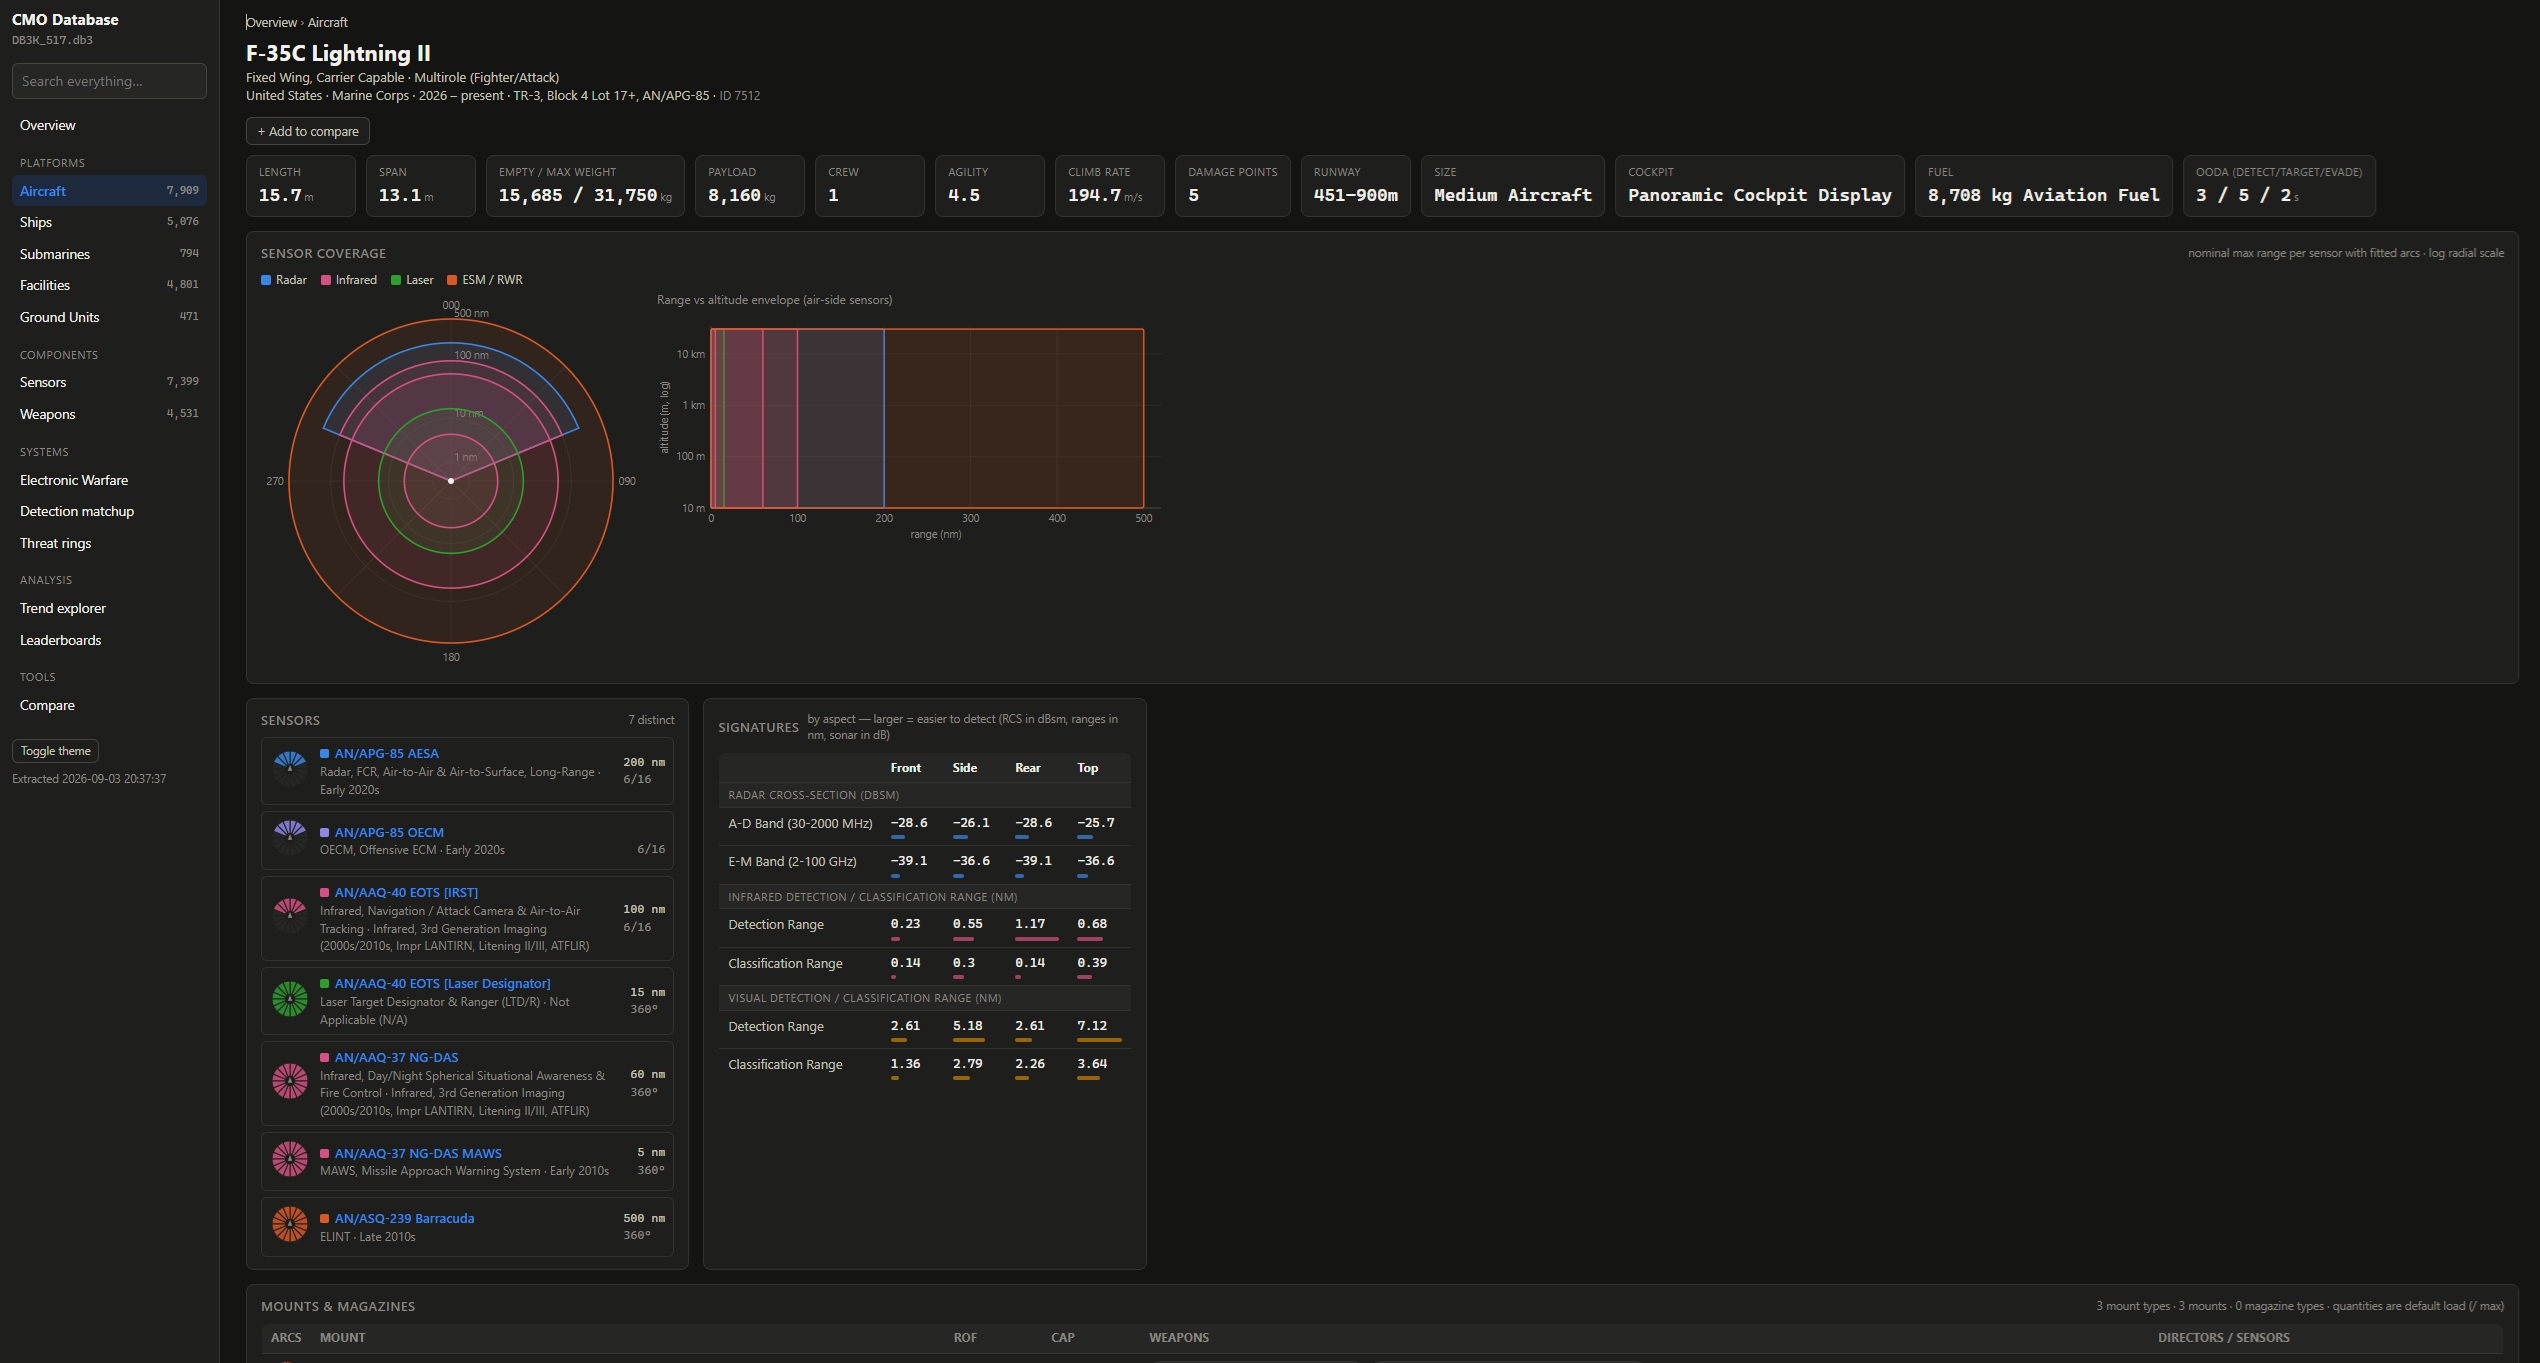Screen dimensions: 2540x1363
Task: Click the AN/APG-85 OECM arc icon
Action: click(x=290, y=838)
